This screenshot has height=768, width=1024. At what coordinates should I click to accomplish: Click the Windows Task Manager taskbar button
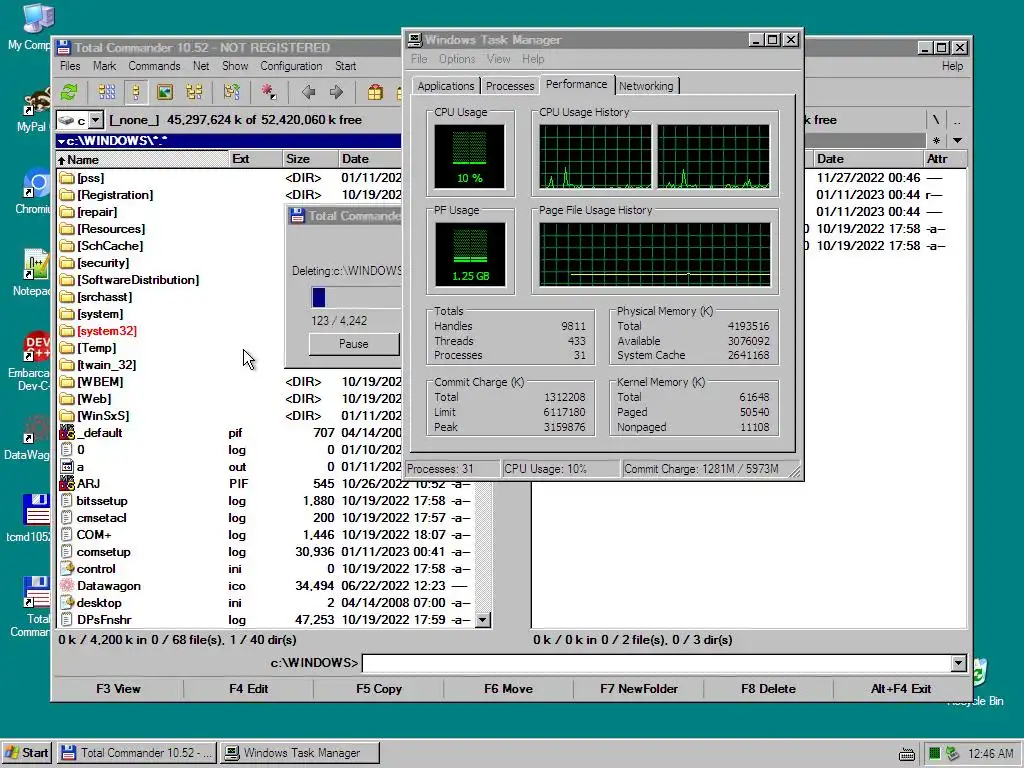[300, 753]
